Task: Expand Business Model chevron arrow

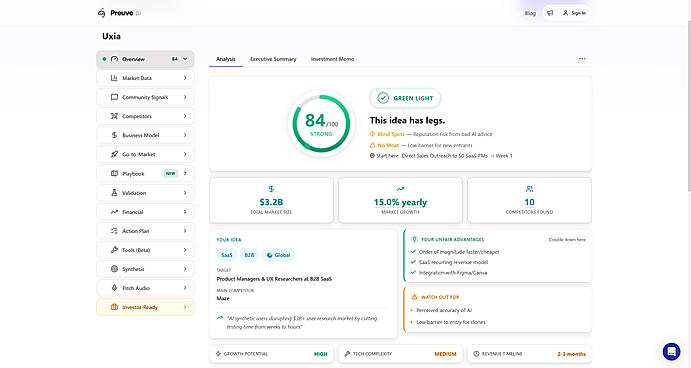Action: coord(185,135)
